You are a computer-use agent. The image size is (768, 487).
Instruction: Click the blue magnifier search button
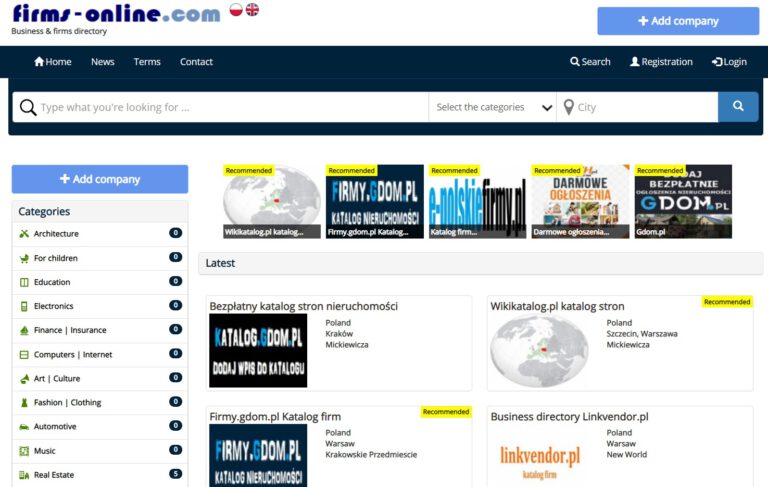coord(738,107)
